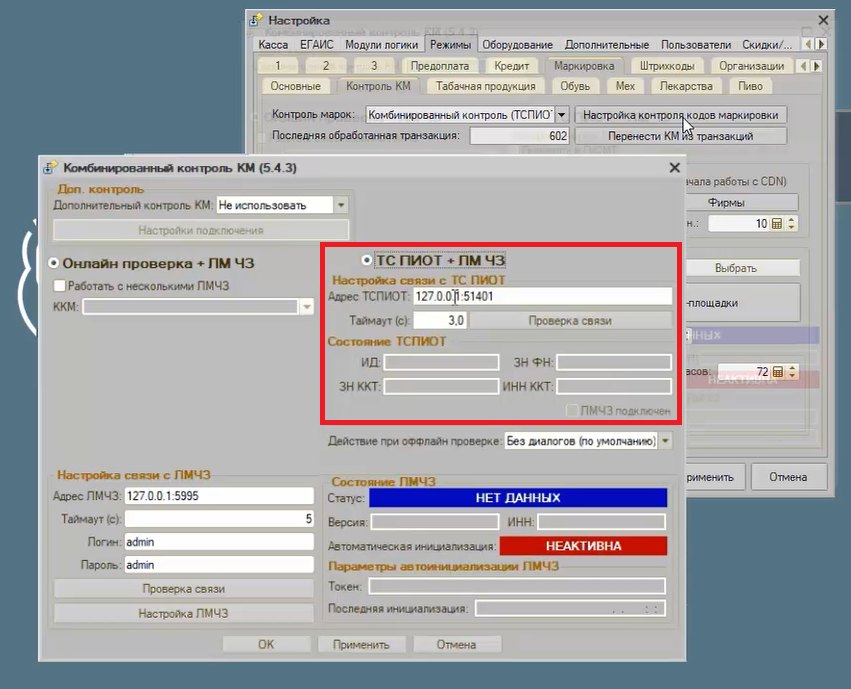Open calculator icon beside the value 10

tap(777, 224)
